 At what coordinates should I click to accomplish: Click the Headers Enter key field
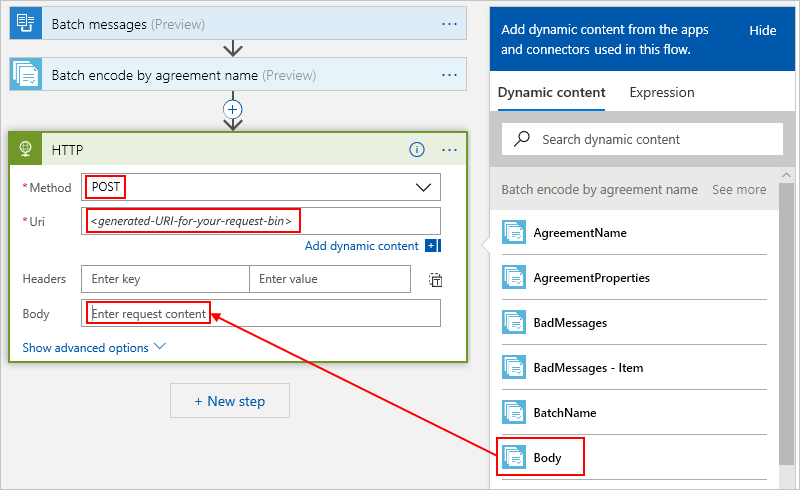click(x=165, y=279)
